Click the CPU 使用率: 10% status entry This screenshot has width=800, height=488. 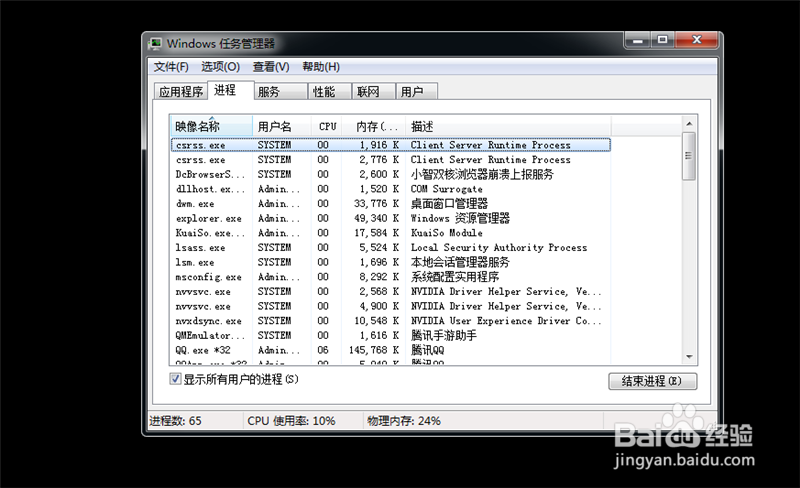pyautogui.click(x=291, y=421)
